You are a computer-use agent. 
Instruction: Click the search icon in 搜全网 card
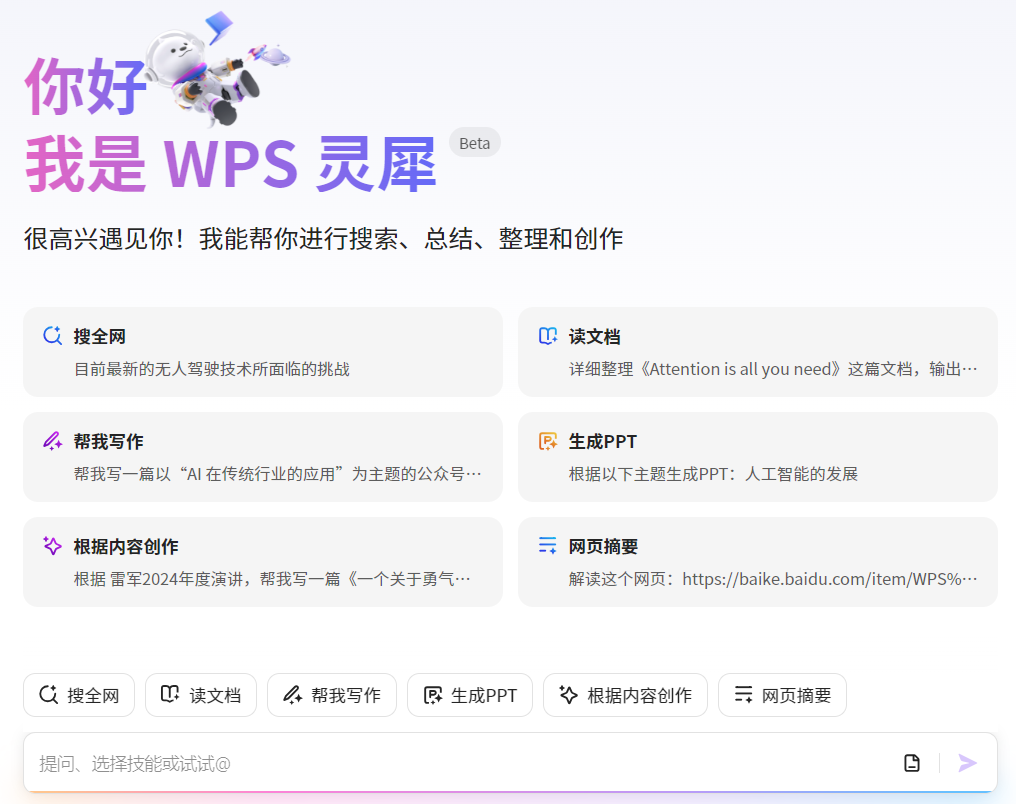click(53, 336)
